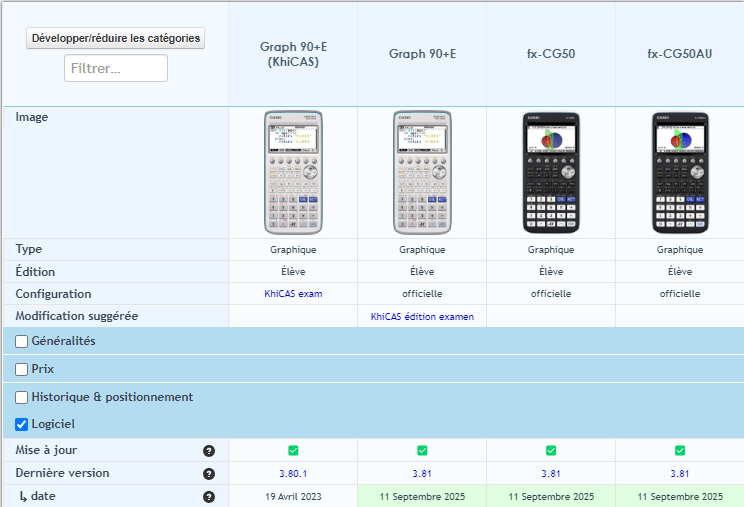Click the Type row label

tap(28, 249)
